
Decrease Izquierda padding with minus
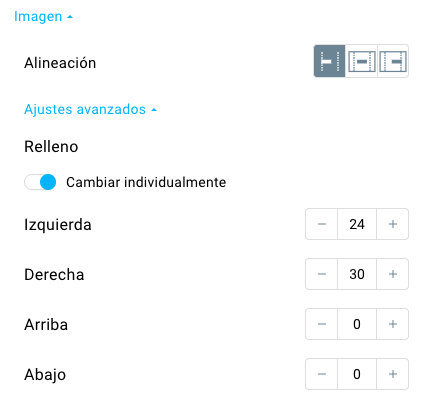pos(322,224)
